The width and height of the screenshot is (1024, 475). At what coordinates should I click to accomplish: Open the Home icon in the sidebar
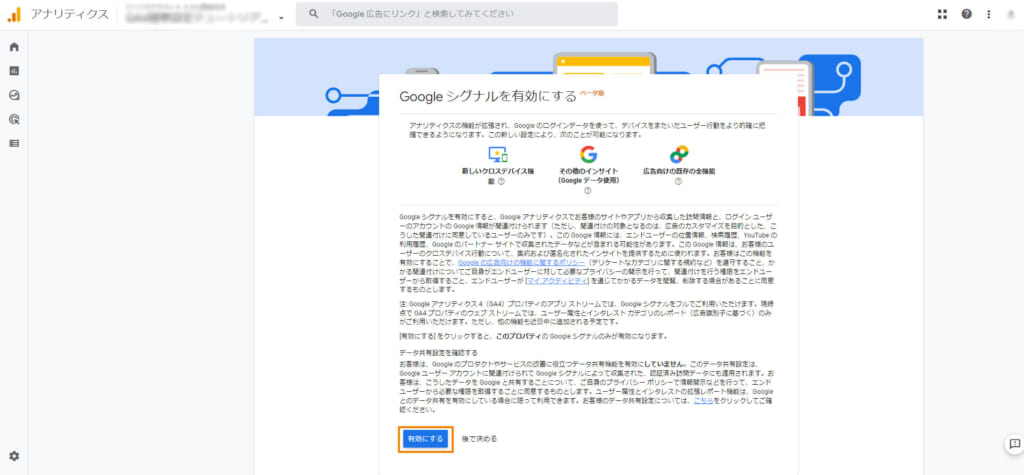point(14,47)
